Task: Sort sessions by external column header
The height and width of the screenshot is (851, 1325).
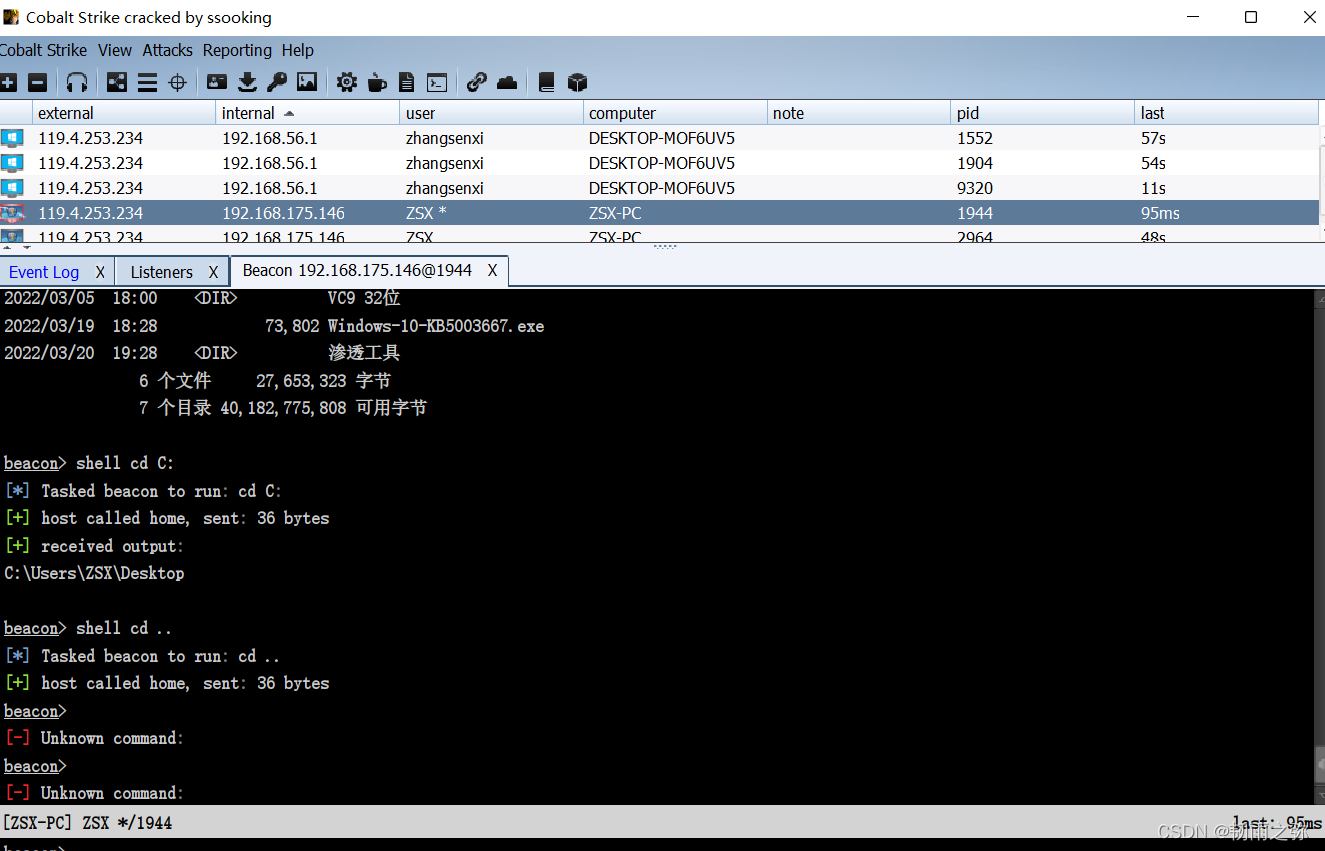Action: coord(124,113)
